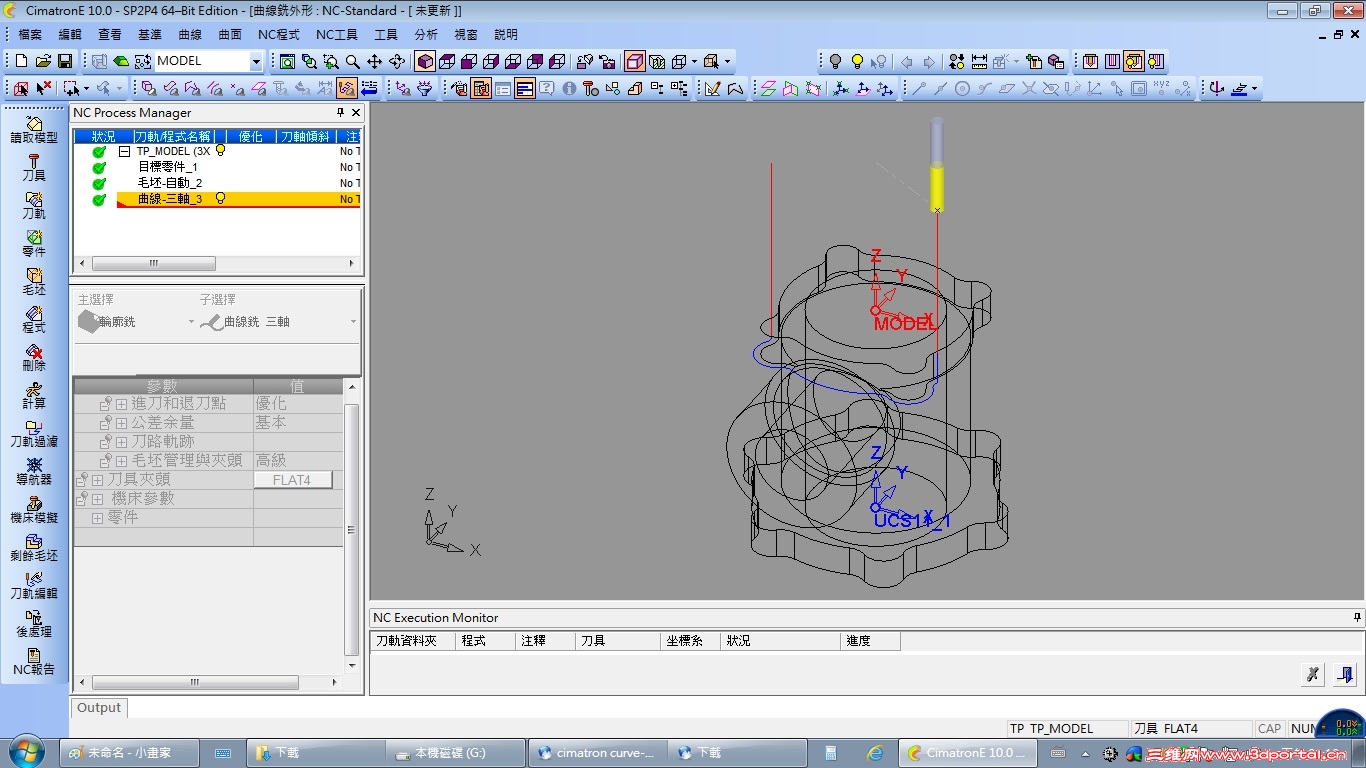Click the magnifier zoom toolbar icon
This screenshot has height=768, width=1366.
click(x=353, y=61)
